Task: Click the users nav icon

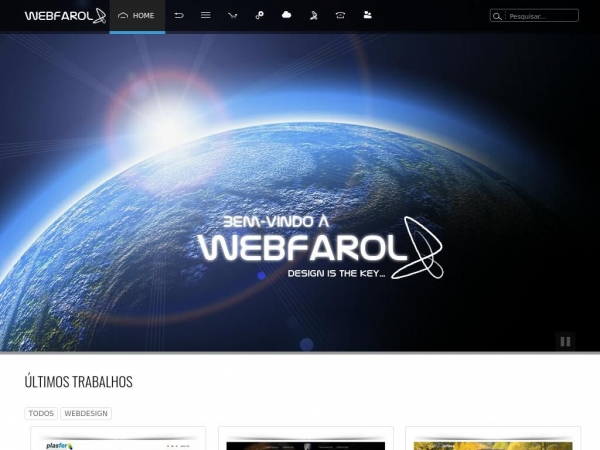Action: click(x=367, y=15)
